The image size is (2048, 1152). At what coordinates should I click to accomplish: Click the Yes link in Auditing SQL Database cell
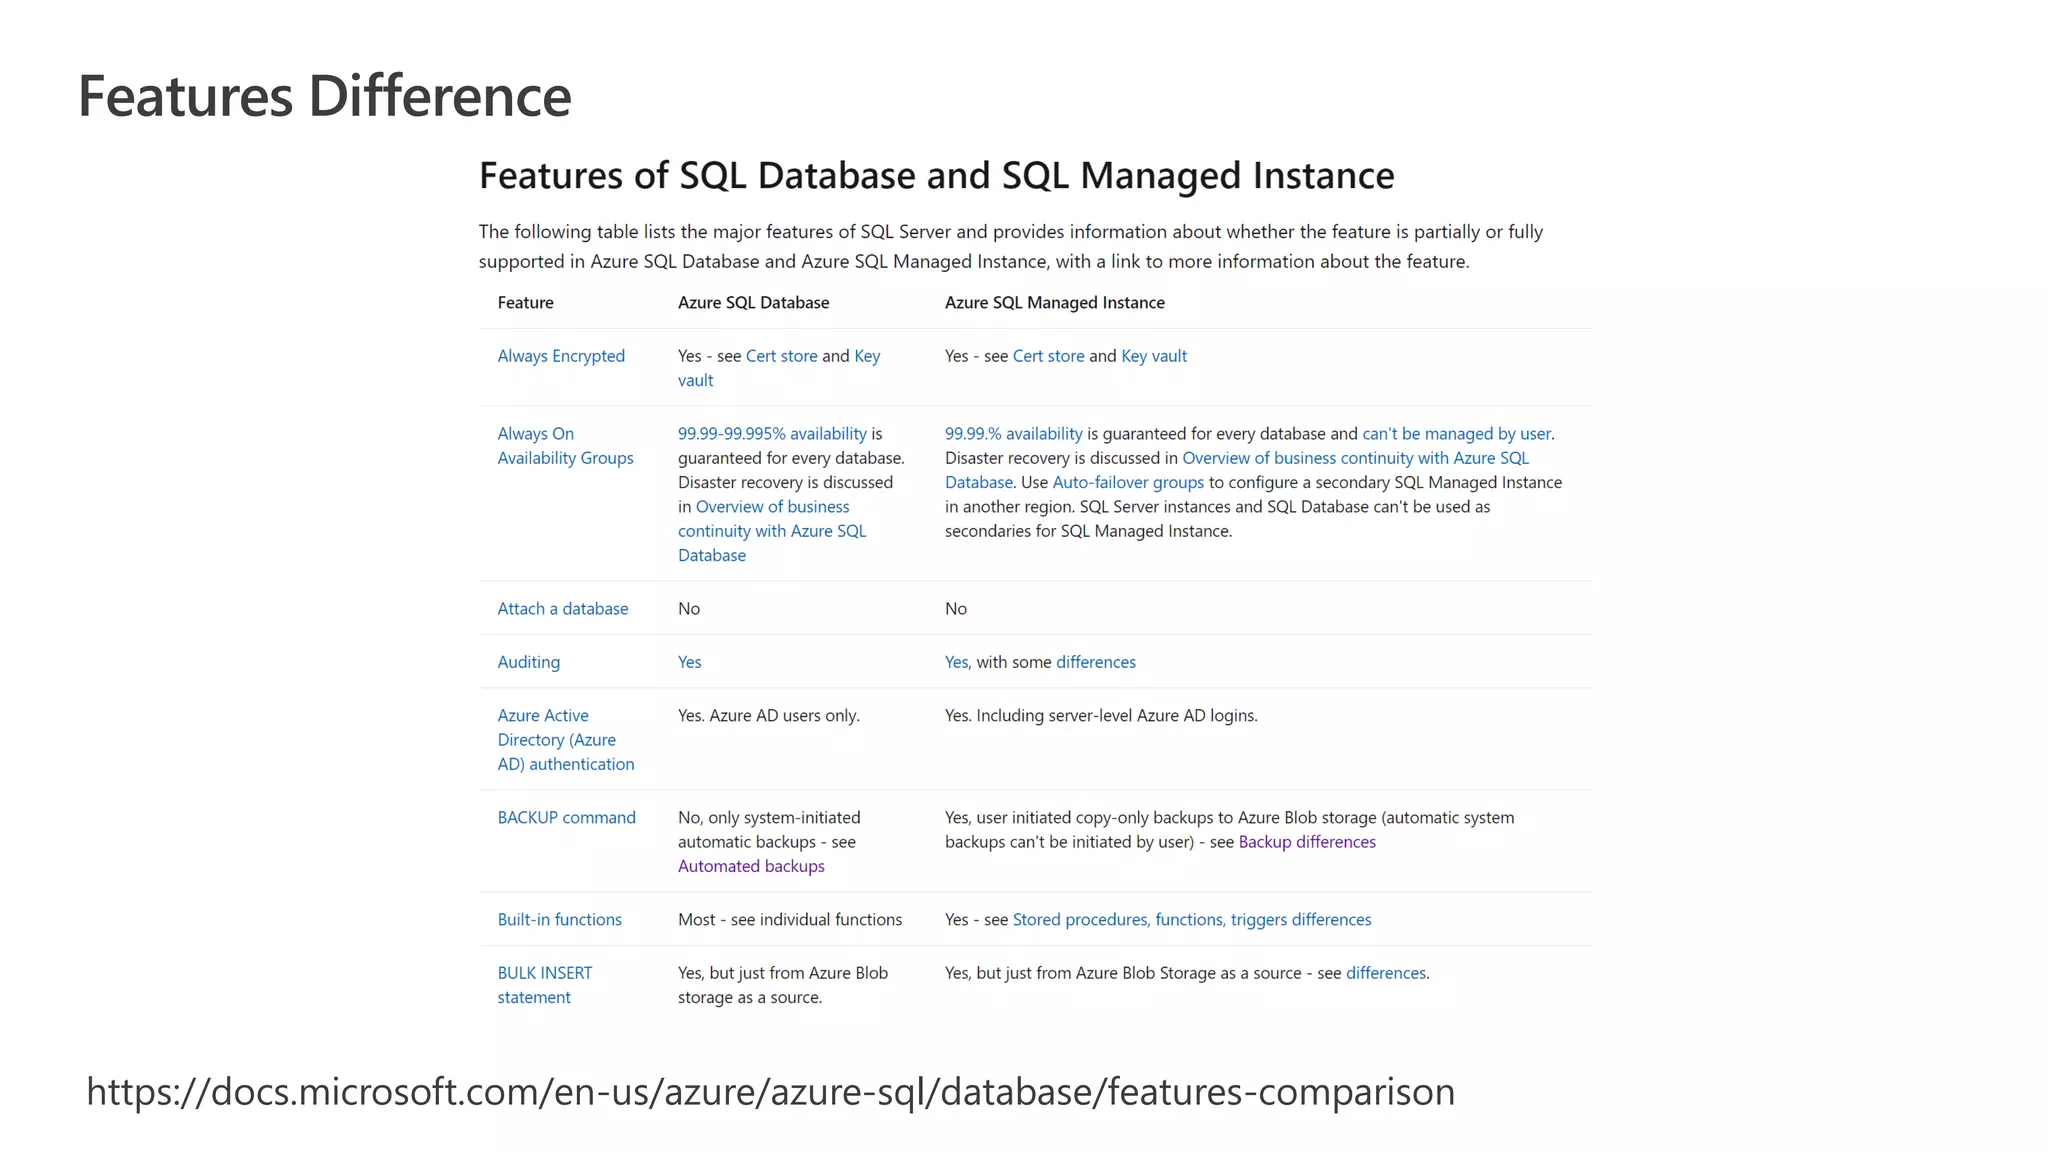pos(689,662)
